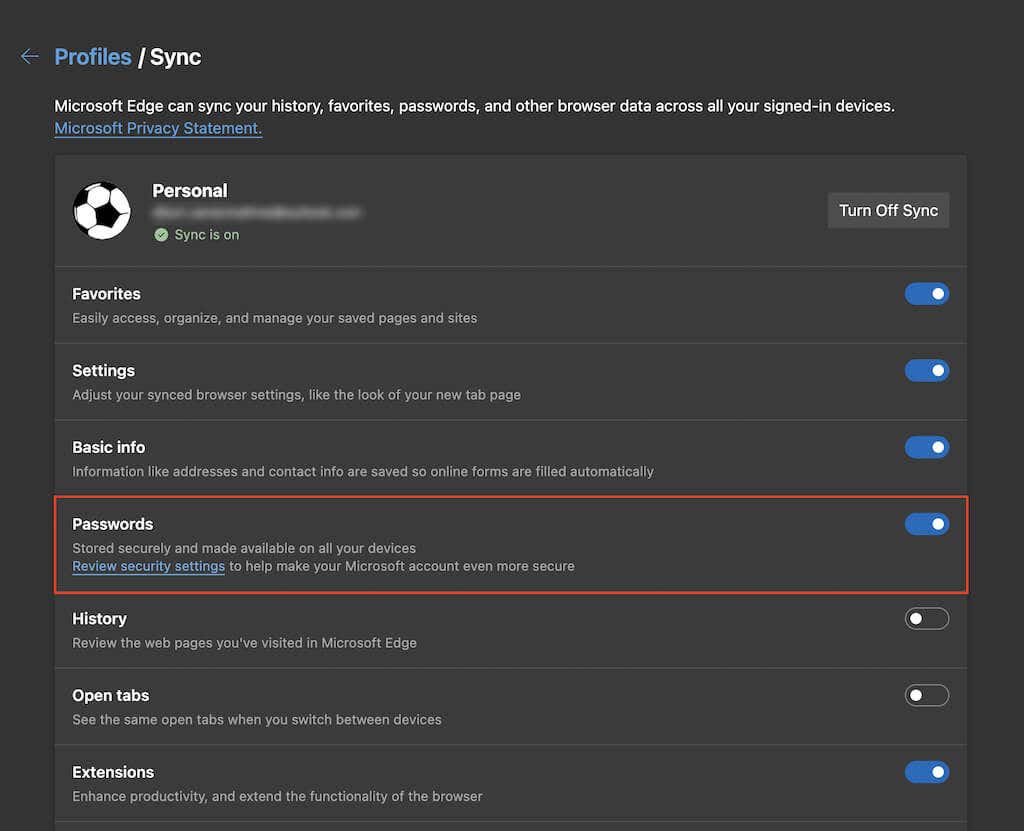
Task: Switch off the Basic info toggle
Action: [x=926, y=447]
